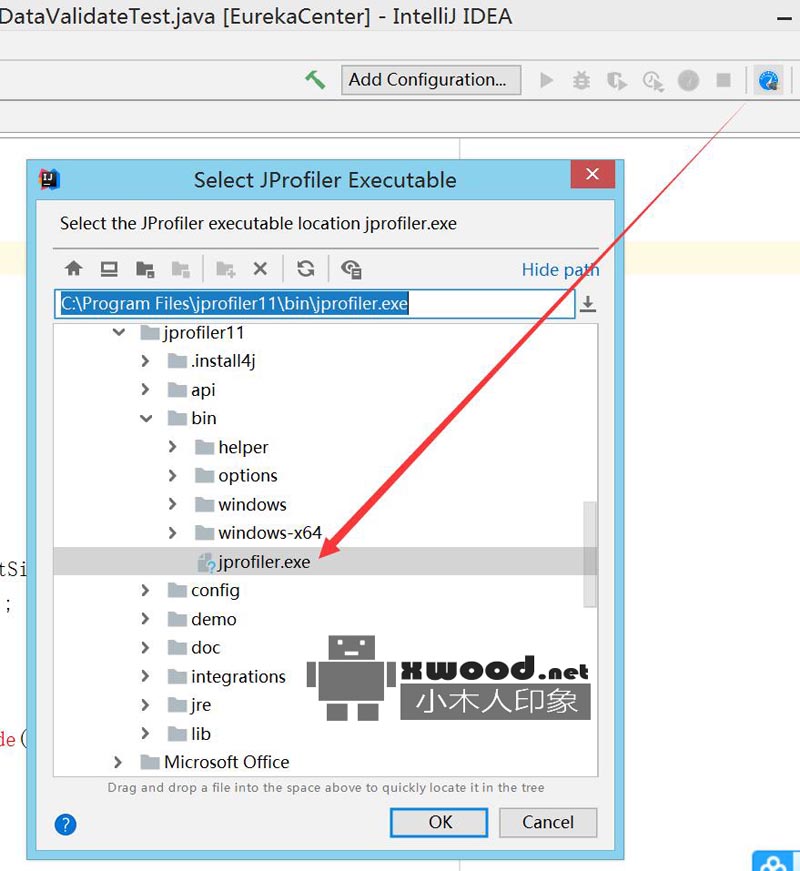The height and width of the screenshot is (871, 800).
Task: Expand the lib folder
Action: click(x=146, y=733)
